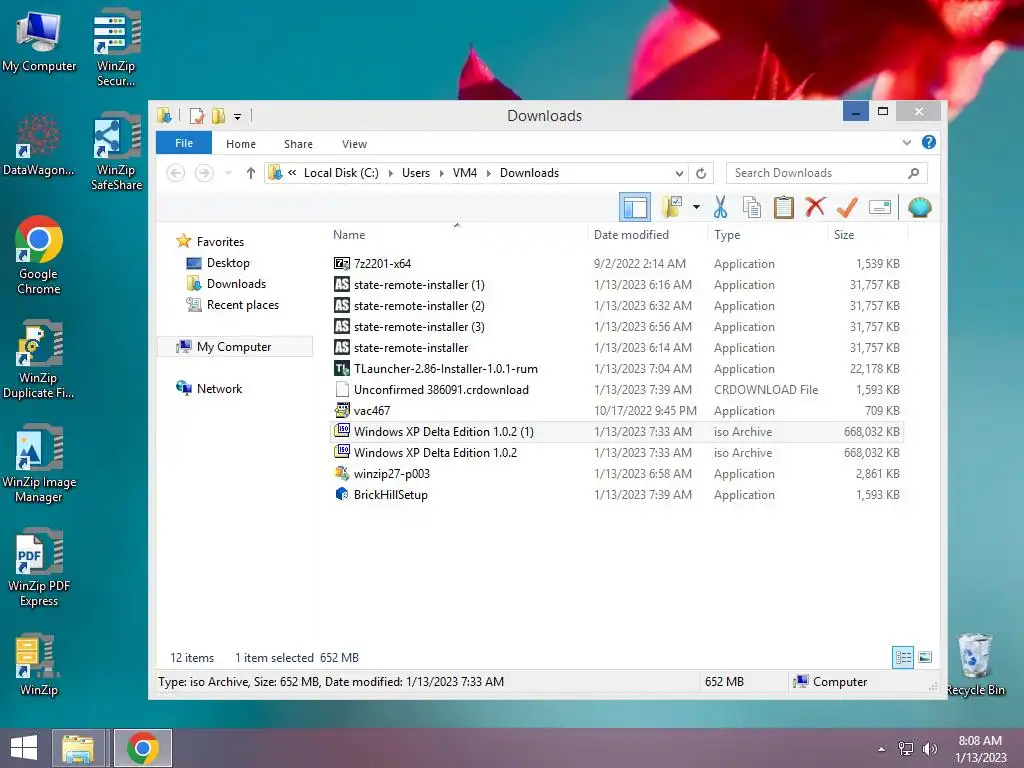Switch to the View ribbon tab
Screen dimensions: 1024x768
click(x=354, y=144)
